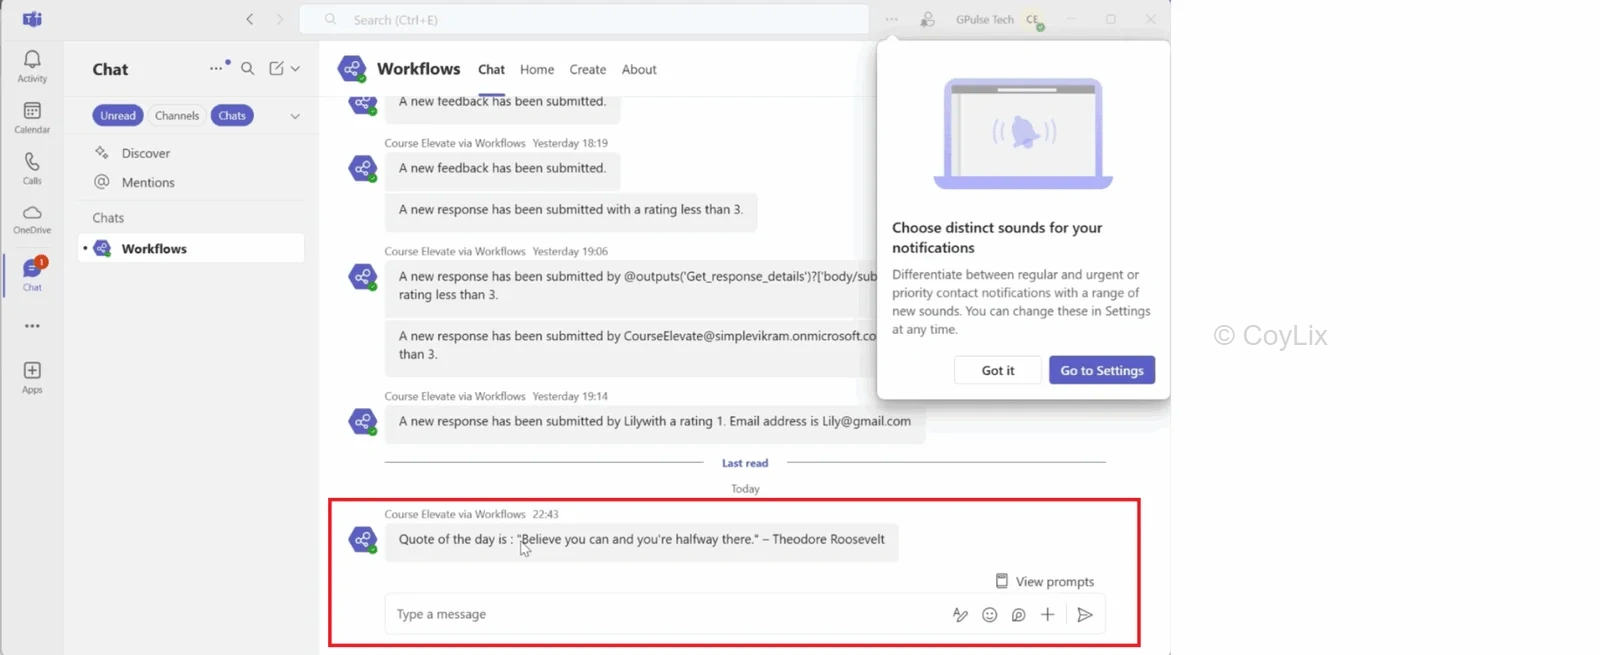Click the plus icon in message box

tap(1047, 615)
